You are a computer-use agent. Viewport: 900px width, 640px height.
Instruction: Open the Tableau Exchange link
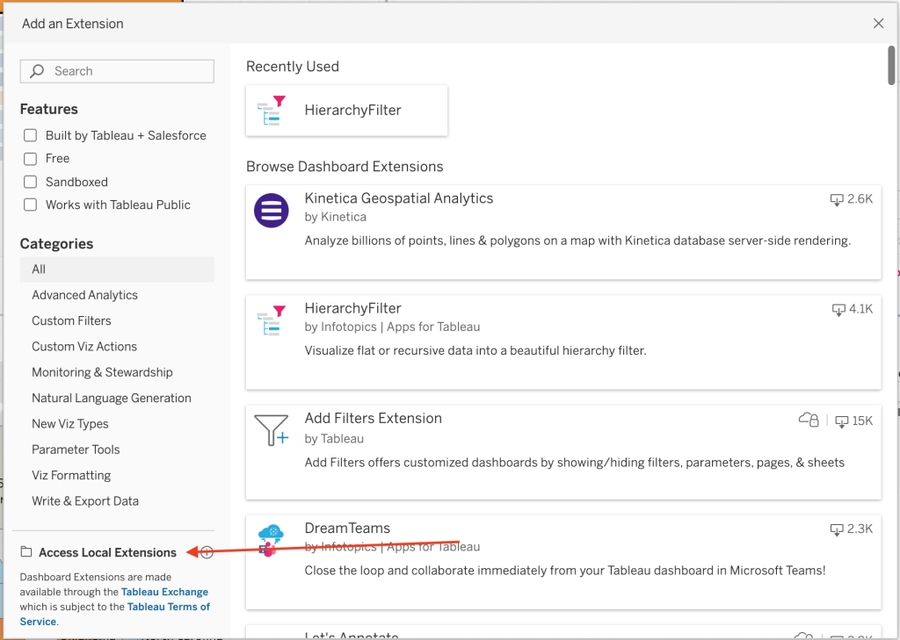pyautogui.click(x=165, y=592)
